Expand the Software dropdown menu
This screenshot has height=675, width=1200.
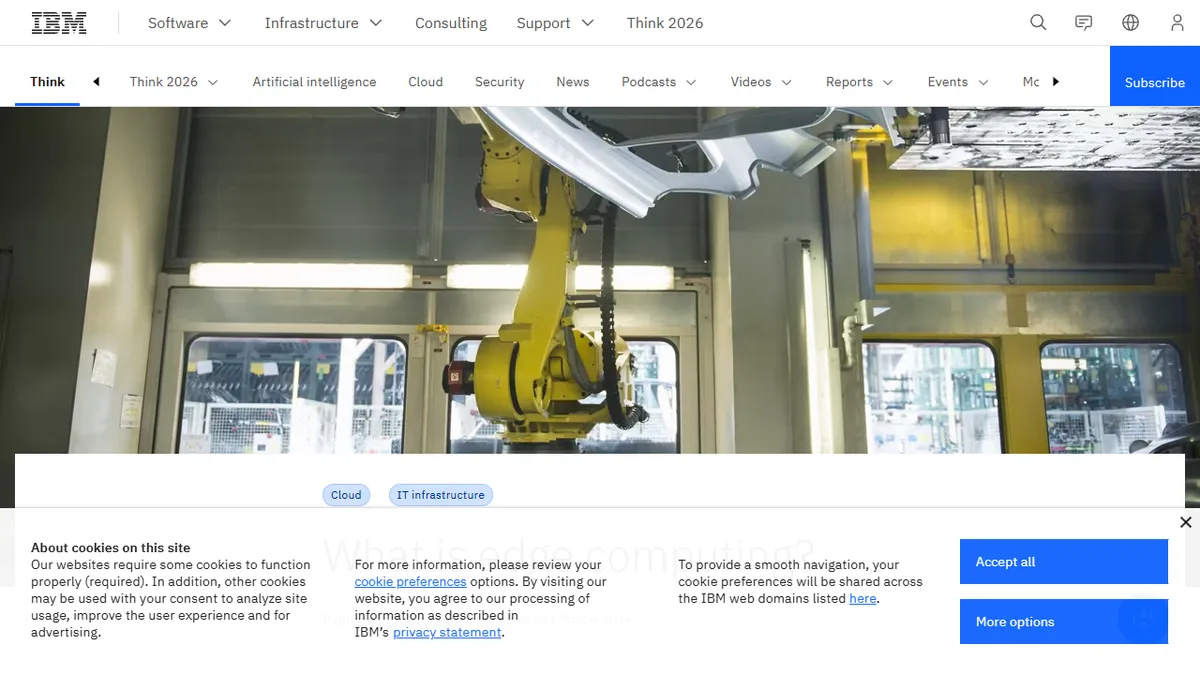click(189, 22)
